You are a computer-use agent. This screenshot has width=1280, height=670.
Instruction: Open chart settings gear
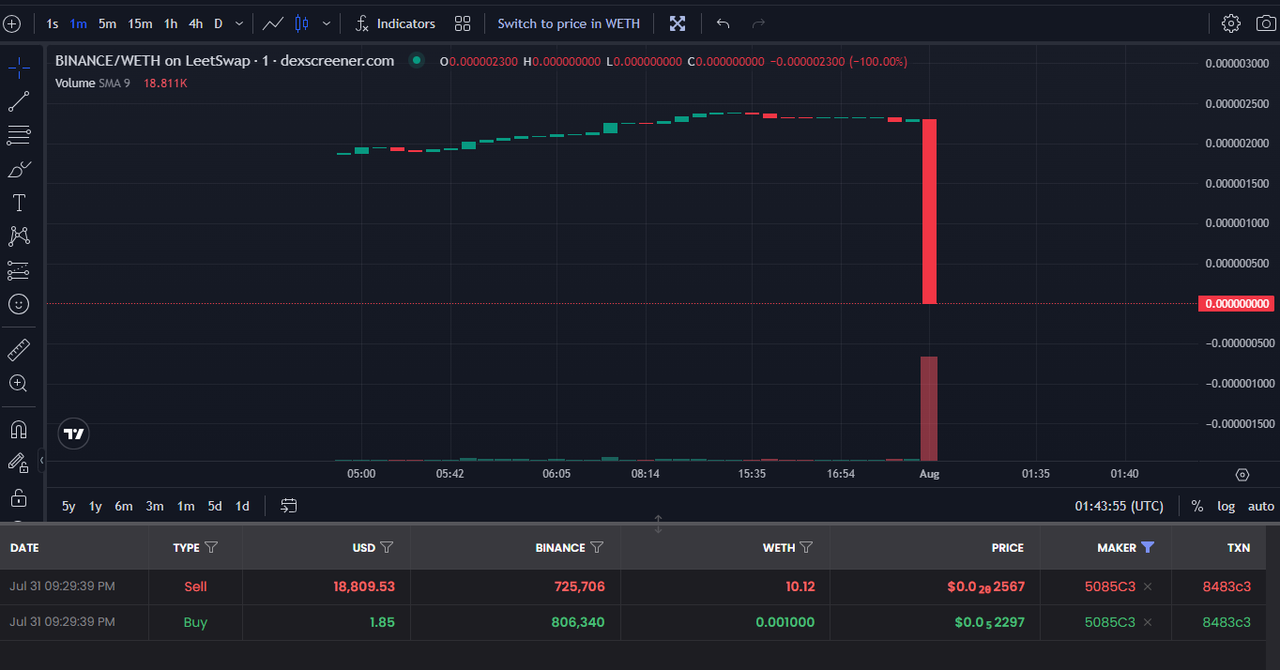point(1231,23)
